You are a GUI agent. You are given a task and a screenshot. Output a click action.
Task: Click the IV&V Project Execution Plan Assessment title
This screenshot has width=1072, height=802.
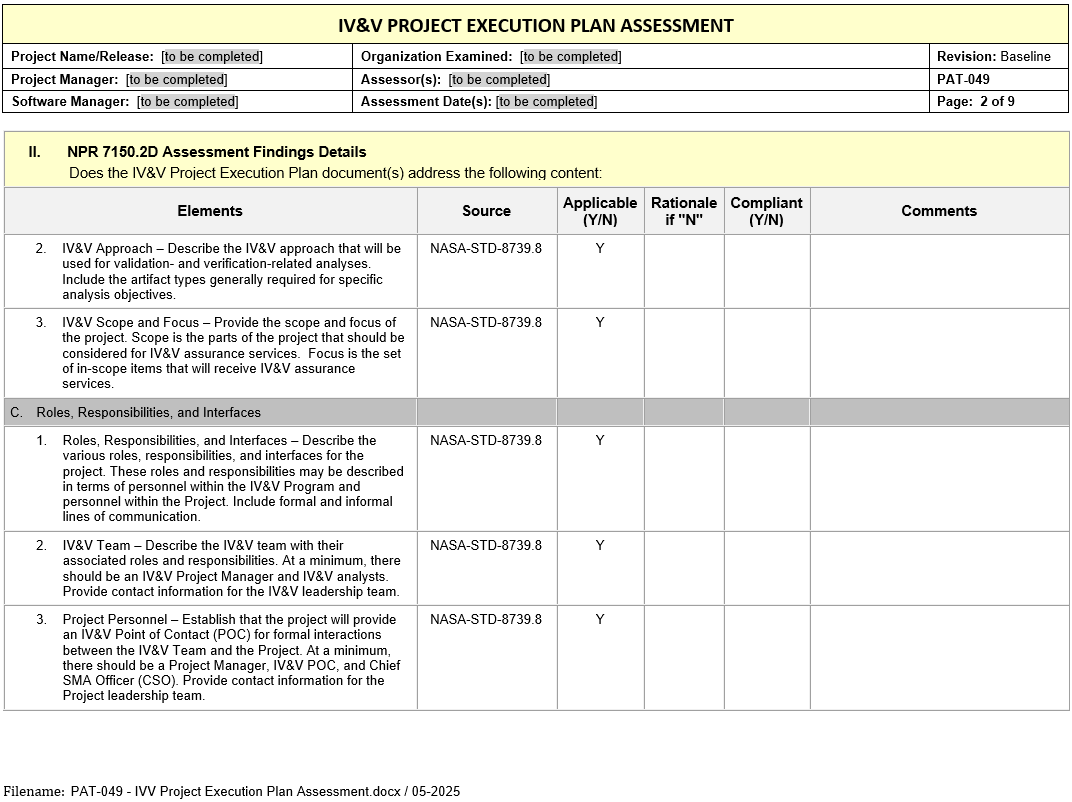[536, 26]
